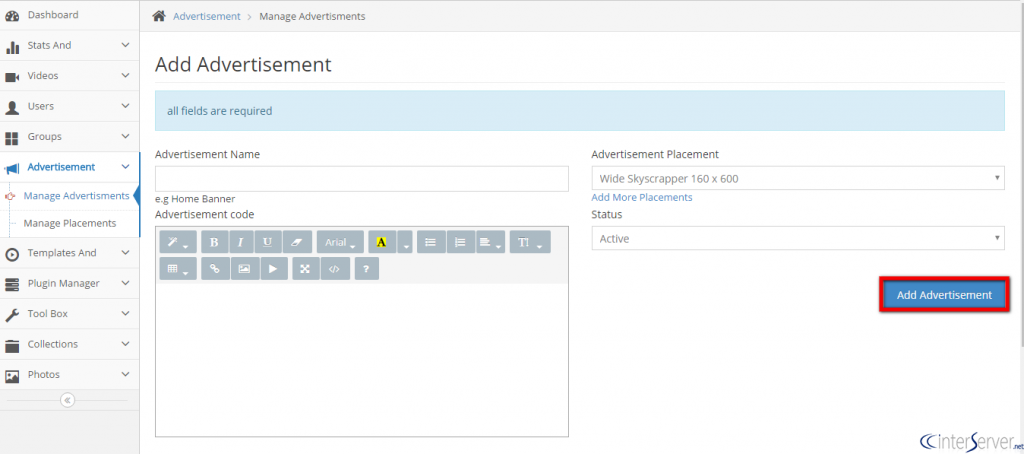Click the Photos picture icon
Viewport: 1024px width, 454px height.
point(12,376)
